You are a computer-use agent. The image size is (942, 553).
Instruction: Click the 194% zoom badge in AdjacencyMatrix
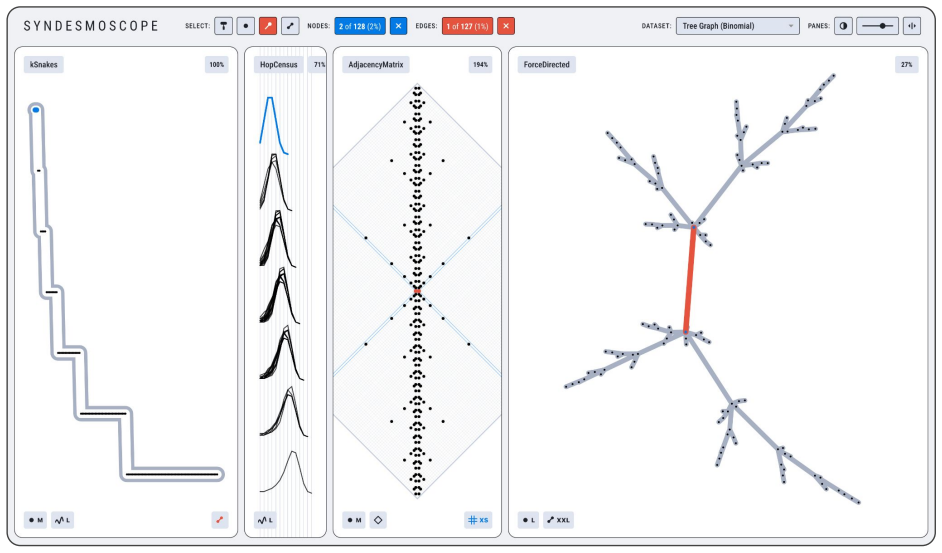[481, 64]
